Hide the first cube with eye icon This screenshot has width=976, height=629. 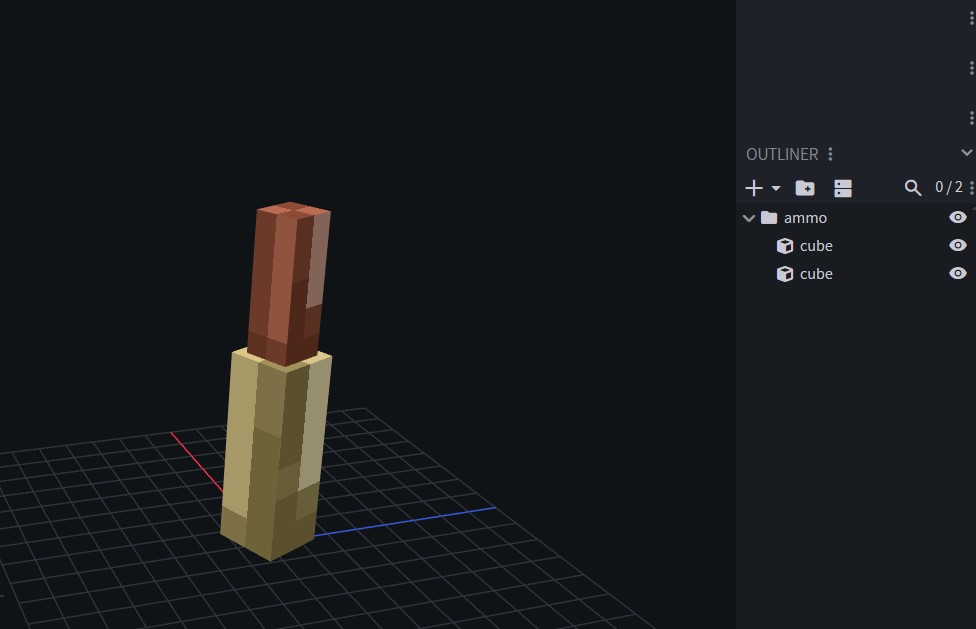957,245
